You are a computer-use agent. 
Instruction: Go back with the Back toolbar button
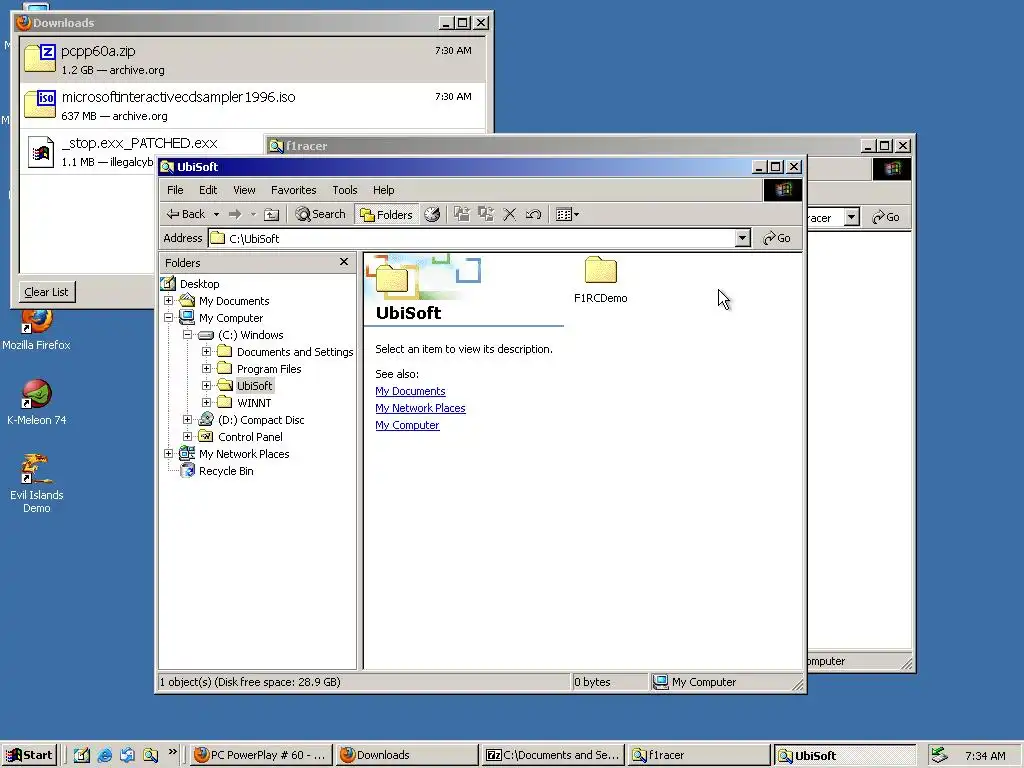click(x=185, y=214)
